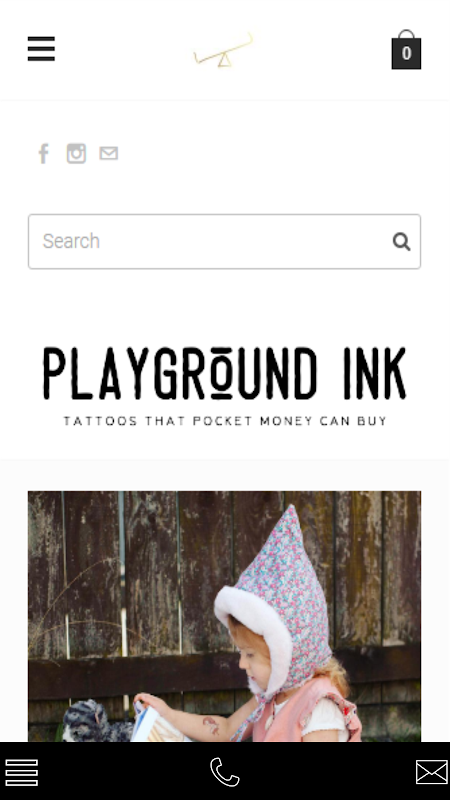This screenshot has width=450, height=800.
Task: Click the magnifying glass search button
Action: click(x=402, y=241)
